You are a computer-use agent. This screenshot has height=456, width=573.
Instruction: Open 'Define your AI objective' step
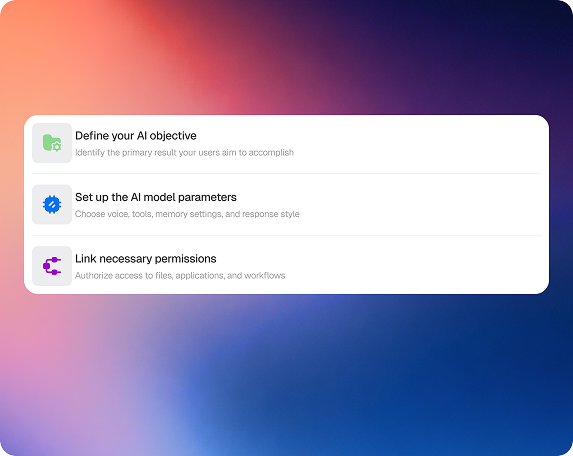point(136,136)
